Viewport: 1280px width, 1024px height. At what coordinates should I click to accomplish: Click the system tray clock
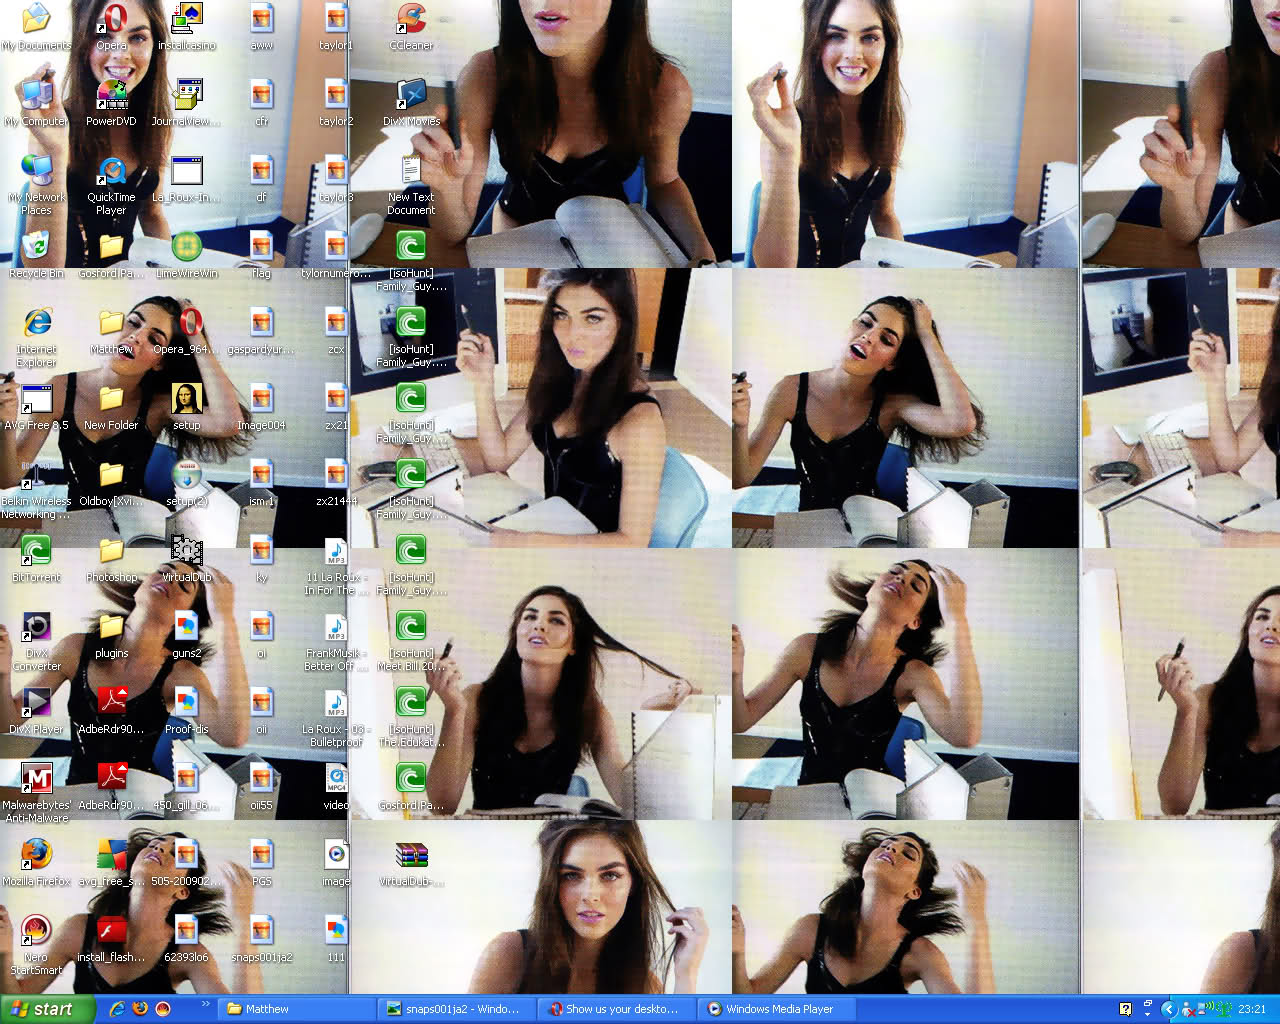click(1252, 1009)
